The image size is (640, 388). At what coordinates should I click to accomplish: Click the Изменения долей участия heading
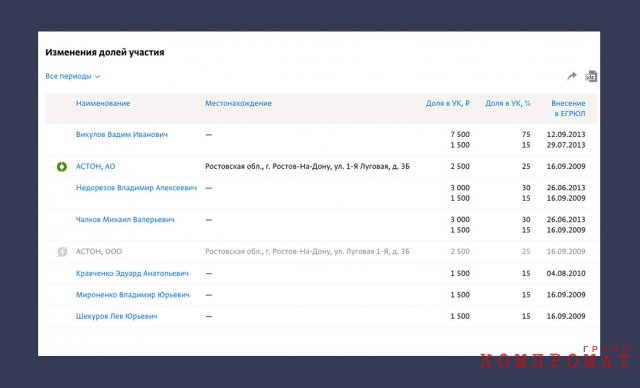pos(104,52)
